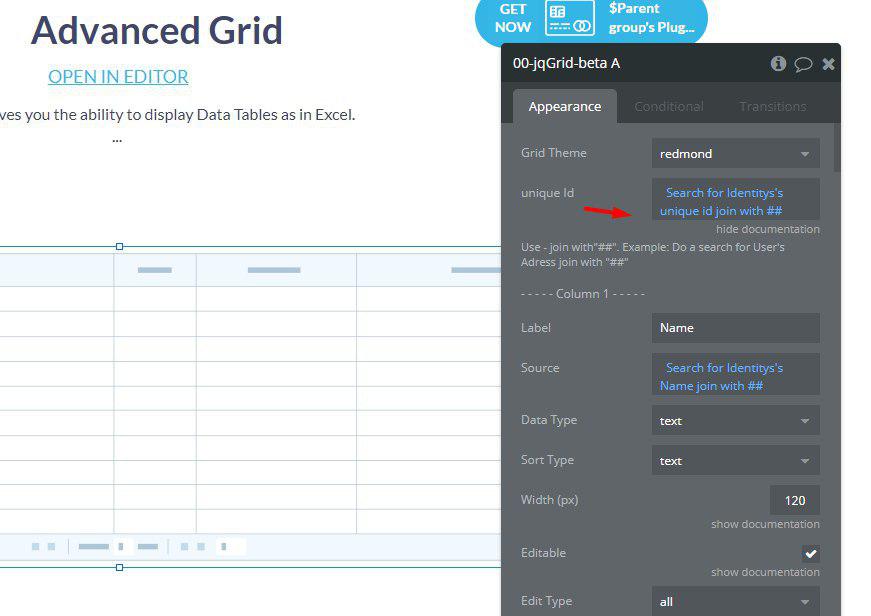Open the Edit Type dropdown
871x616 pixels.
[735, 601]
